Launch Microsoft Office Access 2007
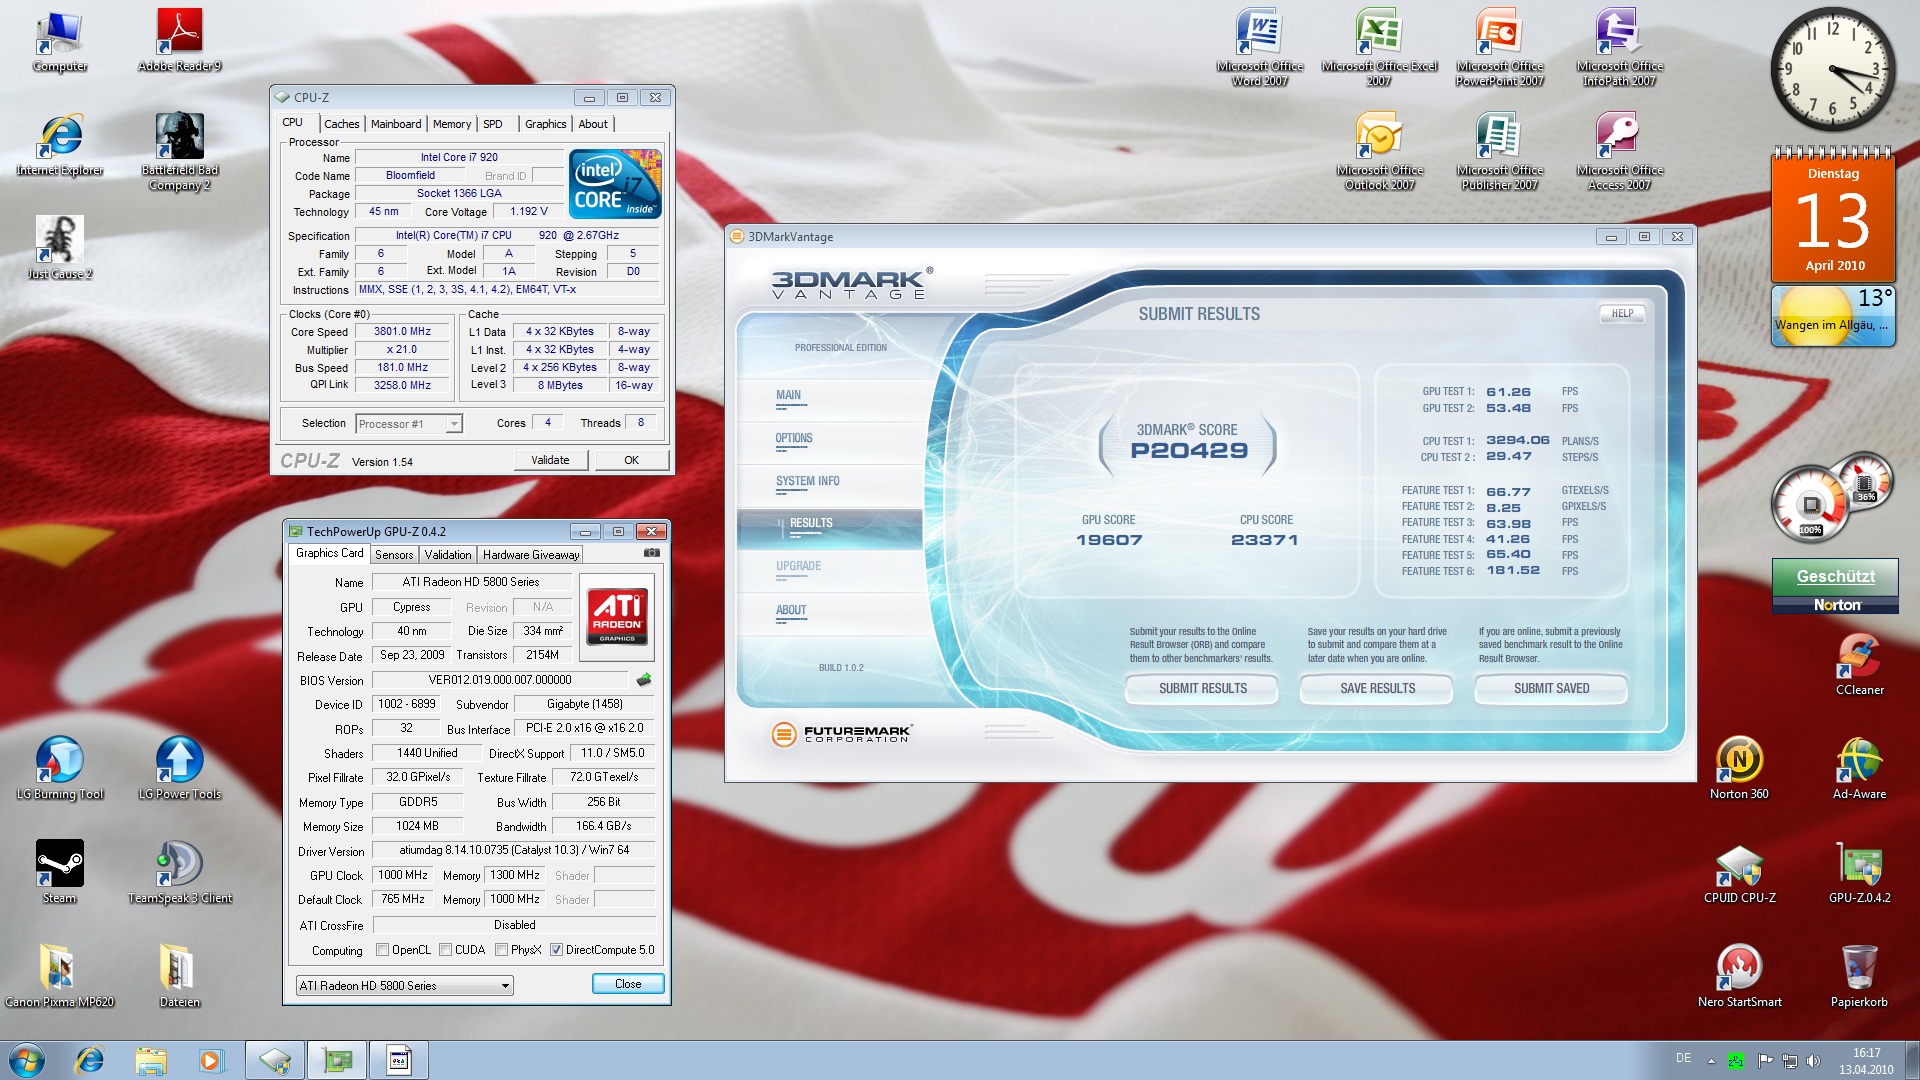Viewport: 1920px width, 1080px height. pyautogui.click(x=1620, y=152)
